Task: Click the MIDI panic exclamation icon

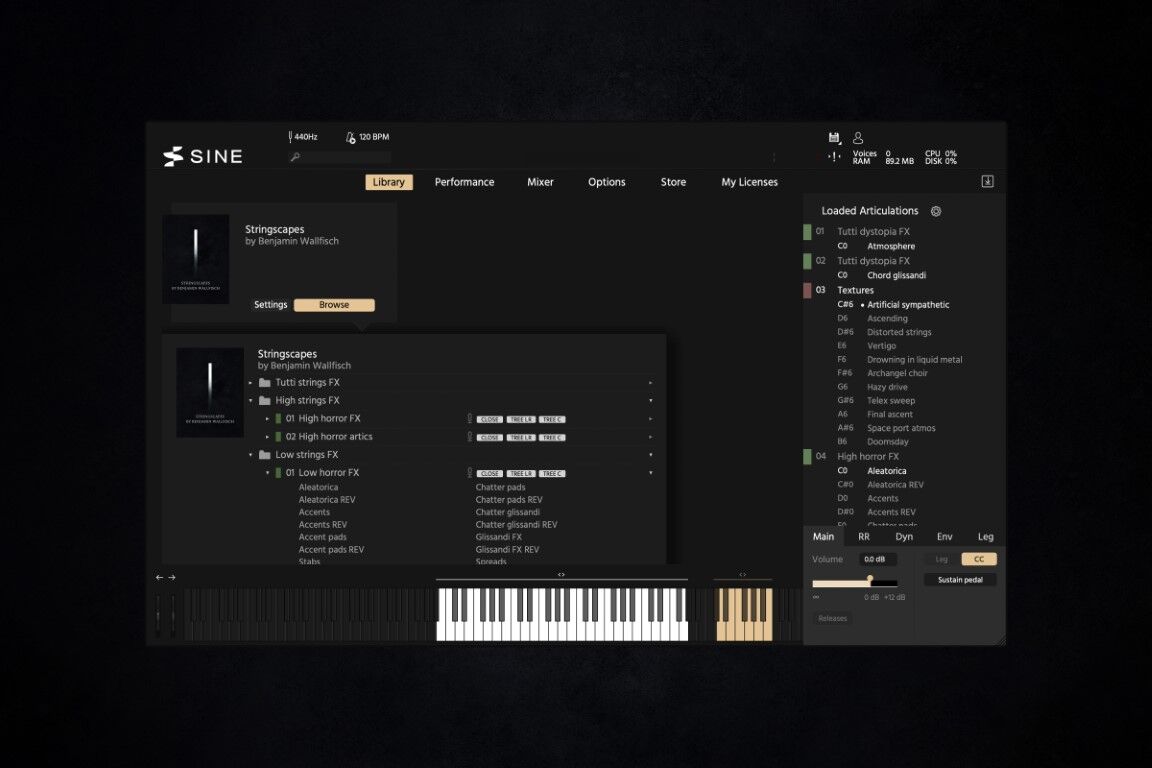Action: [x=834, y=156]
